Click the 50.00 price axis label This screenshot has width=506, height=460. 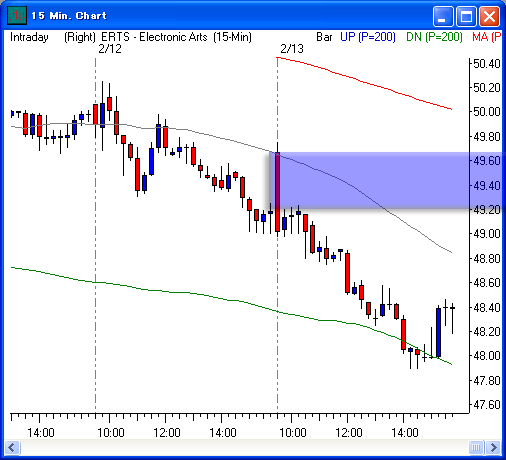coord(487,112)
